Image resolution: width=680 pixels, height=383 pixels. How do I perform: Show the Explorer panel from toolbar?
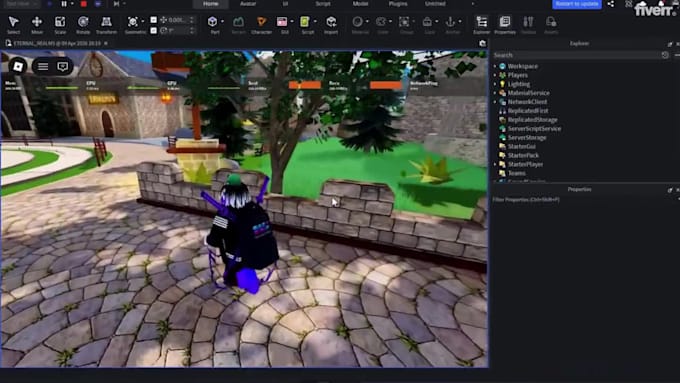[x=481, y=24]
